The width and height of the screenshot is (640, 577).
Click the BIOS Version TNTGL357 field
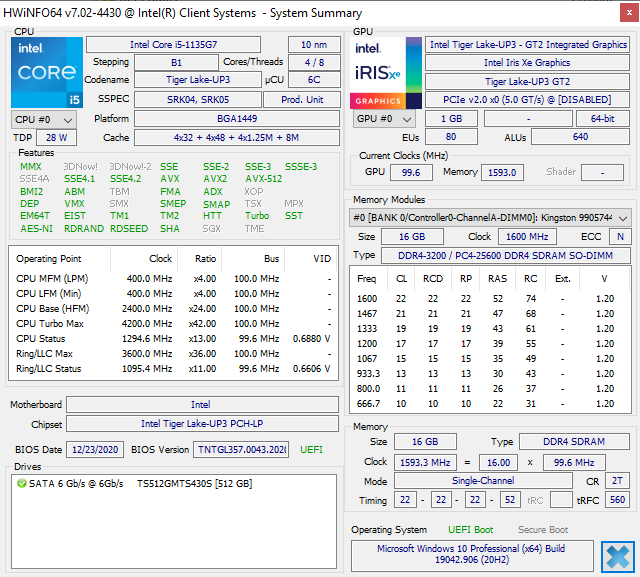tap(240, 449)
